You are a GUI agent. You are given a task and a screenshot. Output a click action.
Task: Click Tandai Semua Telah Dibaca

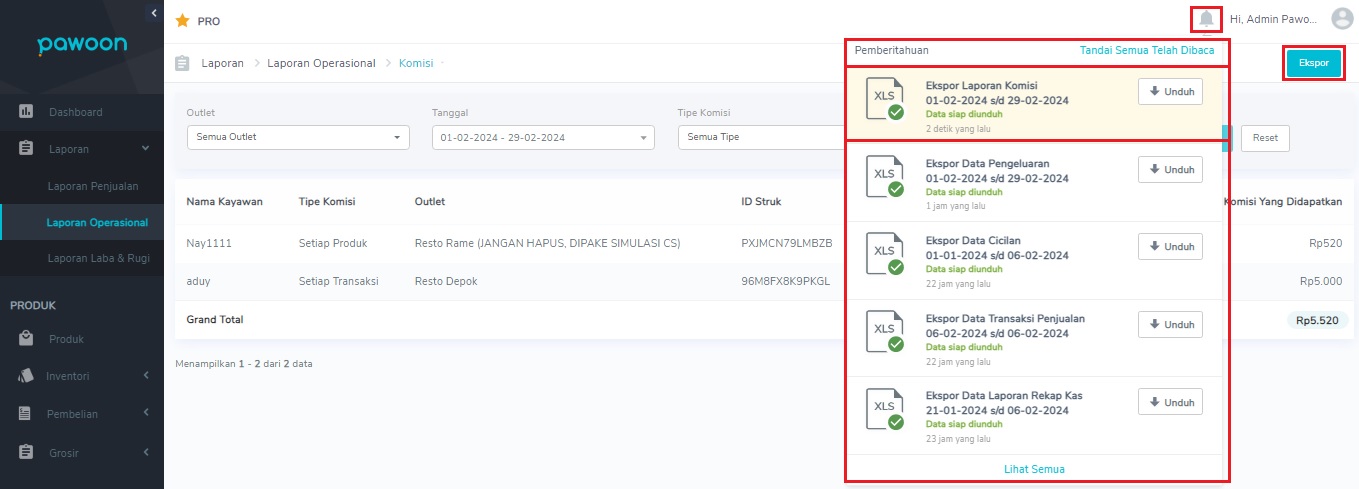click(x=1147, y=49)
